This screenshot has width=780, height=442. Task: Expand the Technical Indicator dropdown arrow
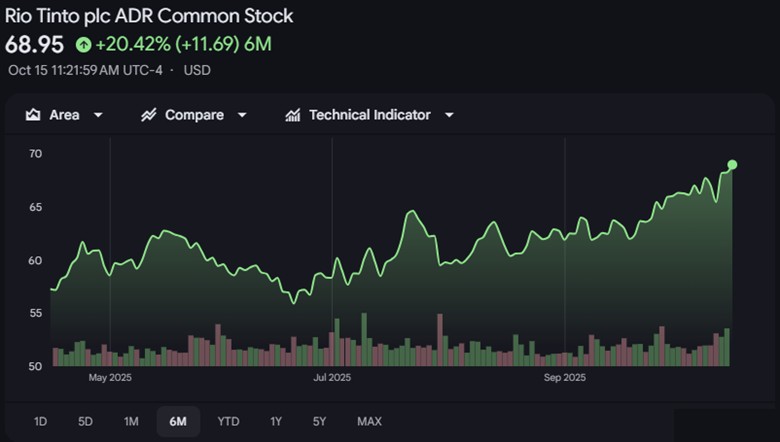pyautogui.click(x=449, y=115)
